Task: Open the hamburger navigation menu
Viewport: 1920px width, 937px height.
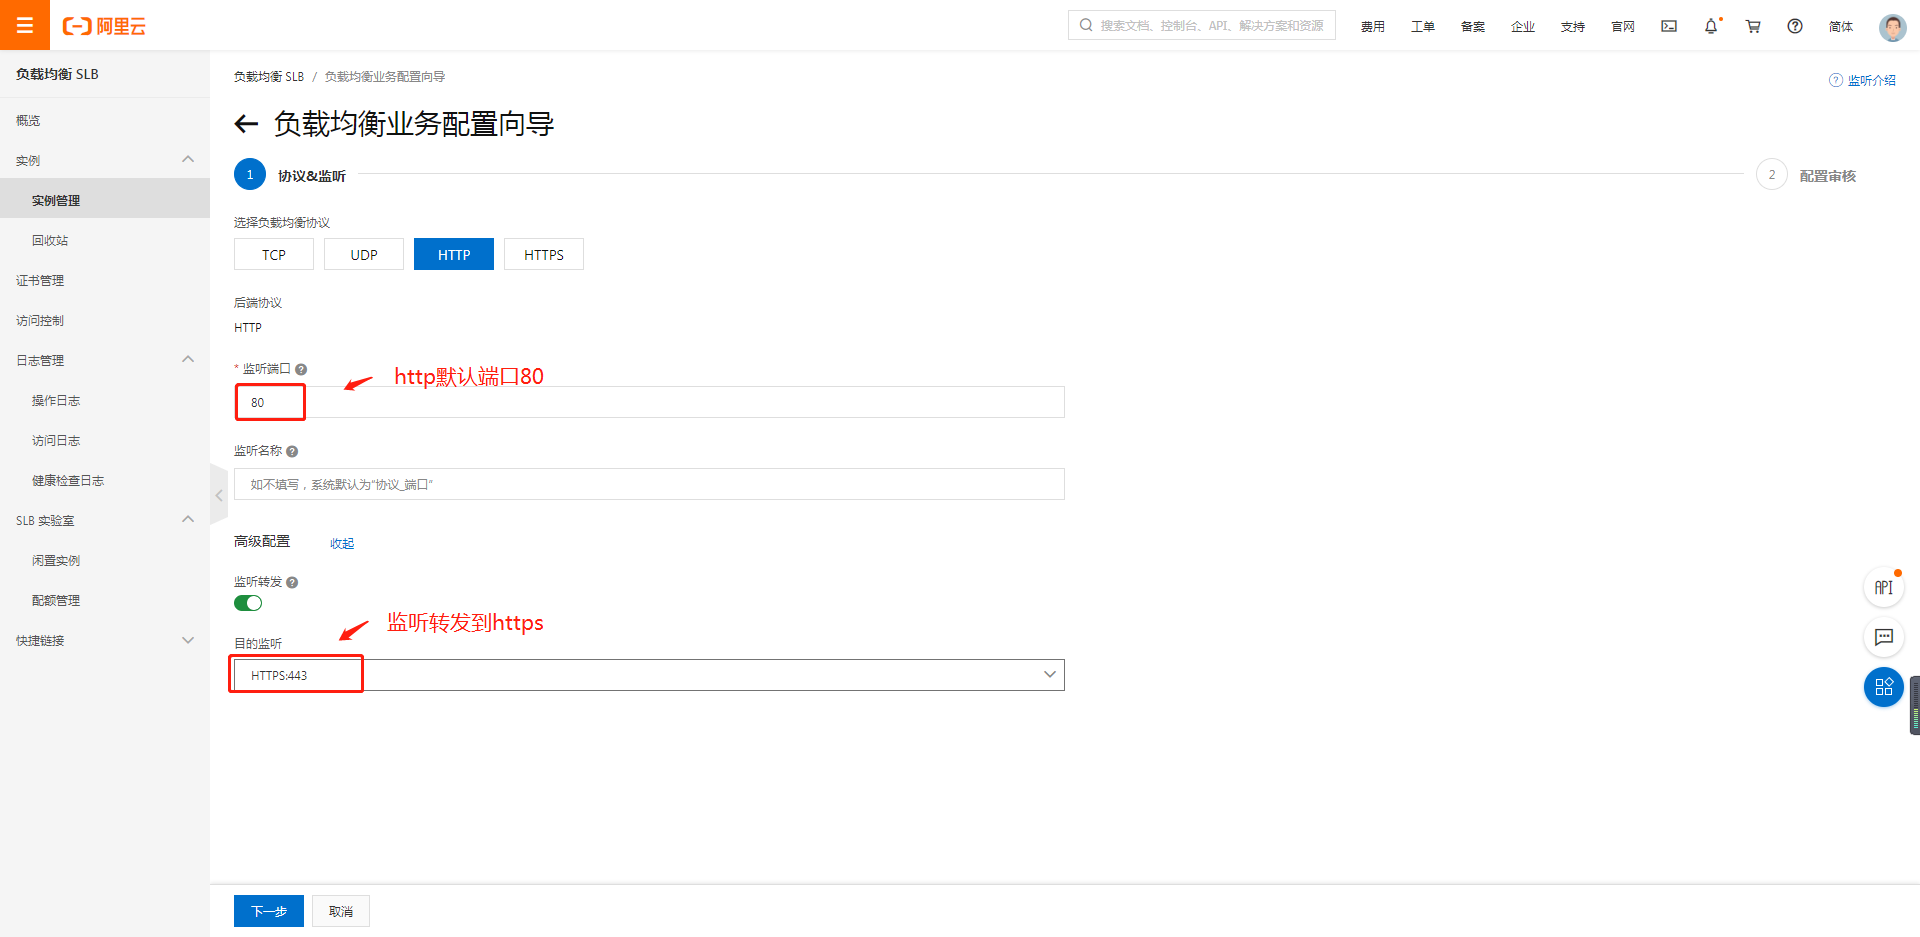Action: tap(25, 25)
